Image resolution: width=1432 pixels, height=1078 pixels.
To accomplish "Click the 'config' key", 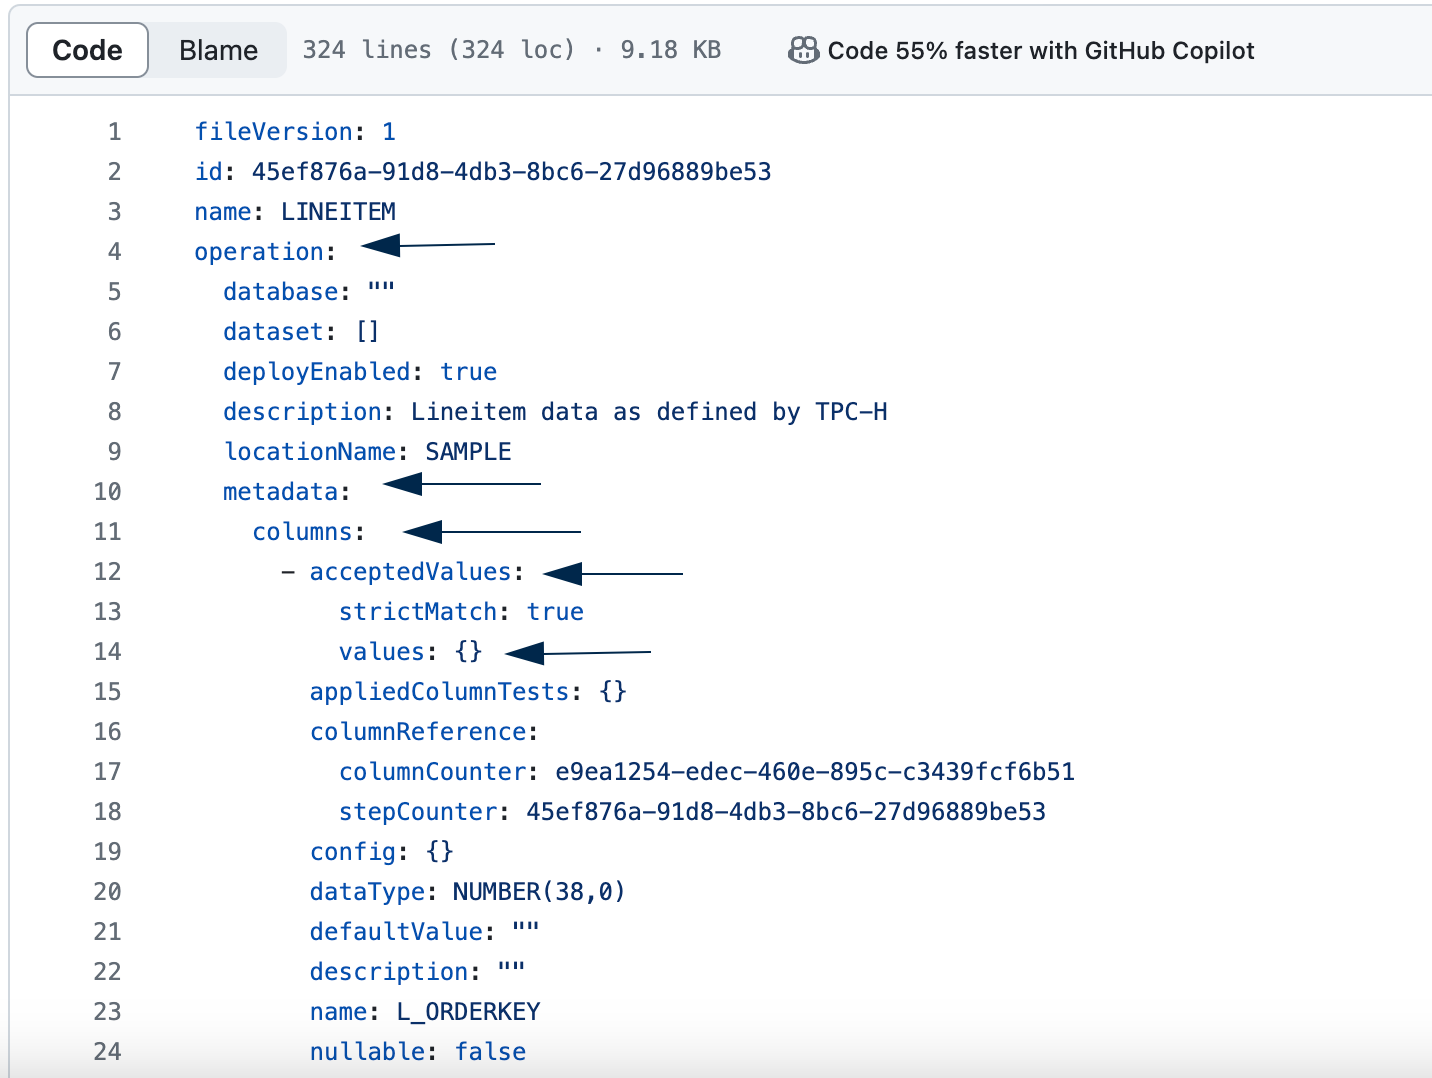I will point(353,852).
